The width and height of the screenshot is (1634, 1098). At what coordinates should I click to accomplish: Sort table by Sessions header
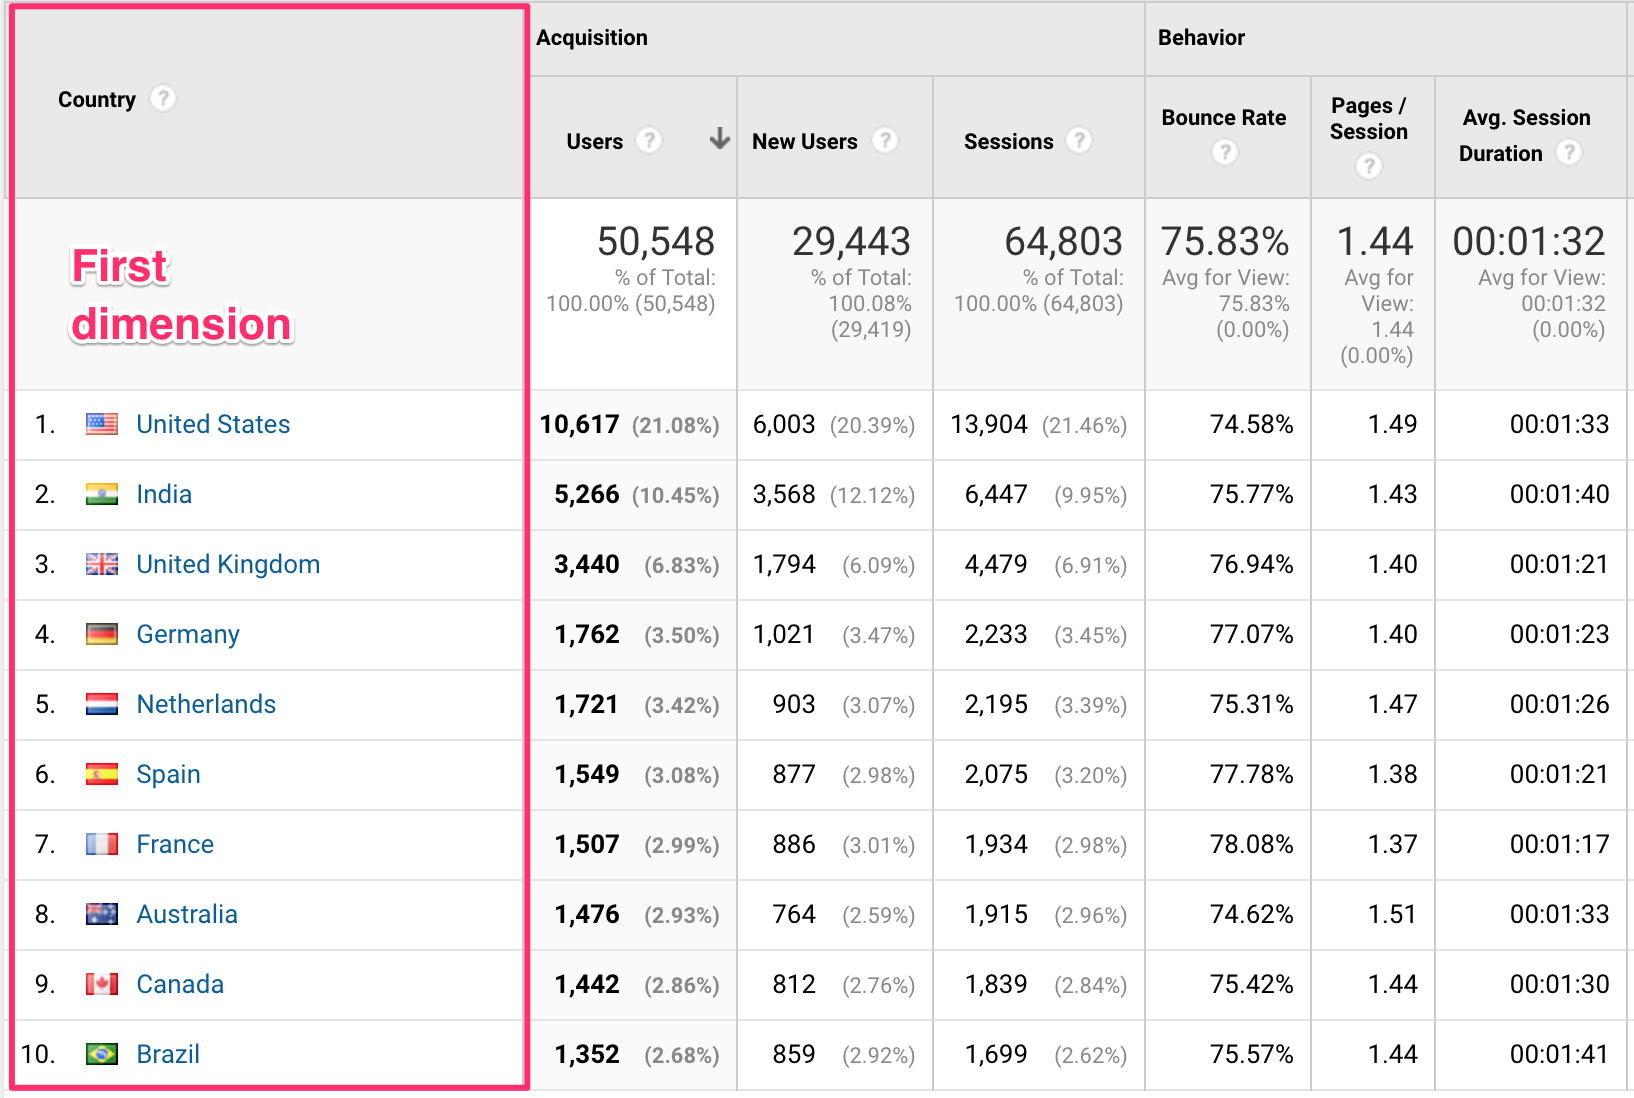coord(1008,142)
